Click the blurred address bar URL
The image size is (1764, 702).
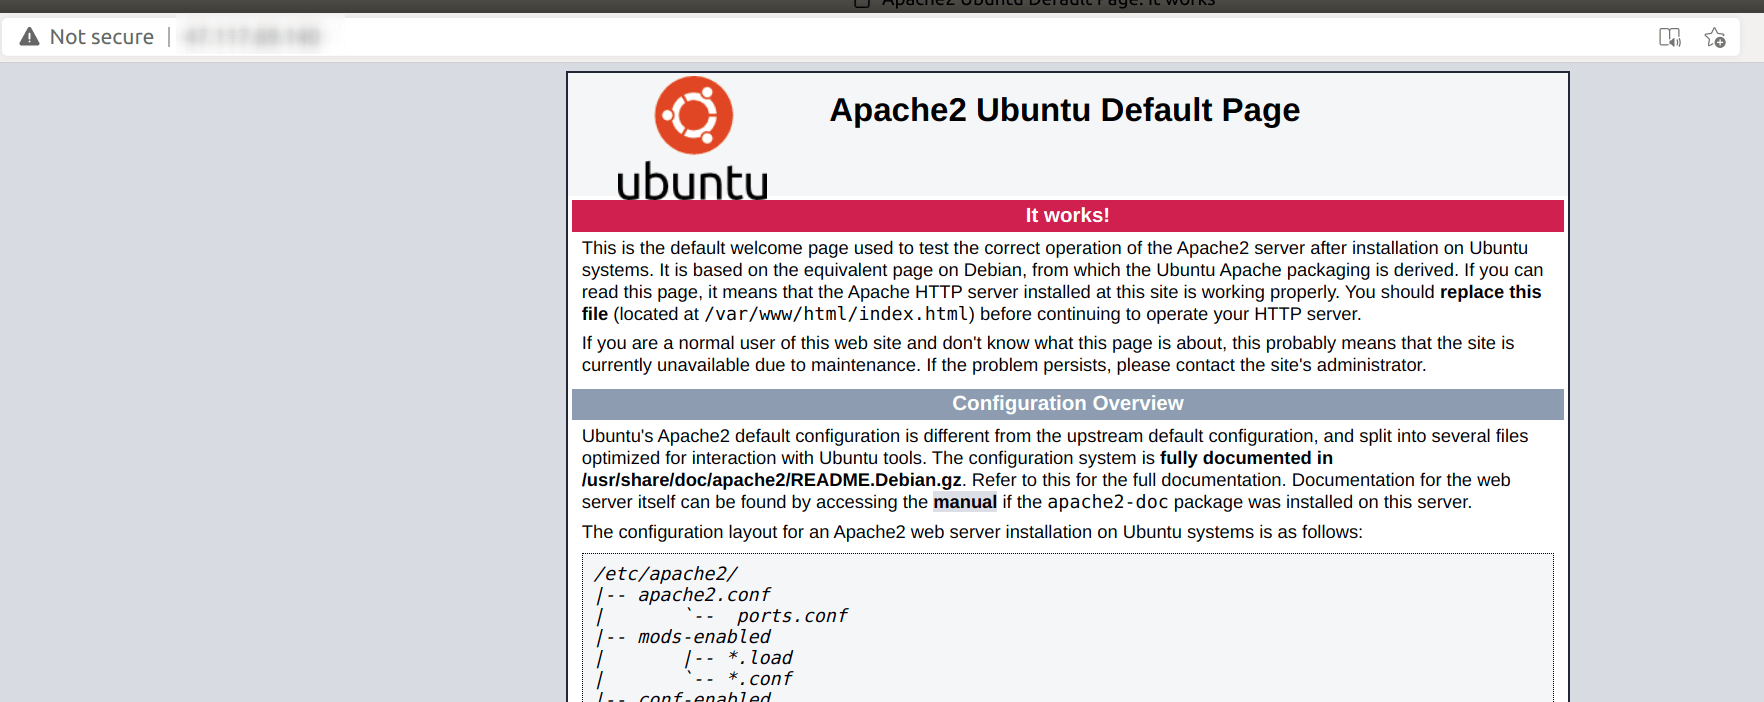(252, 37)
